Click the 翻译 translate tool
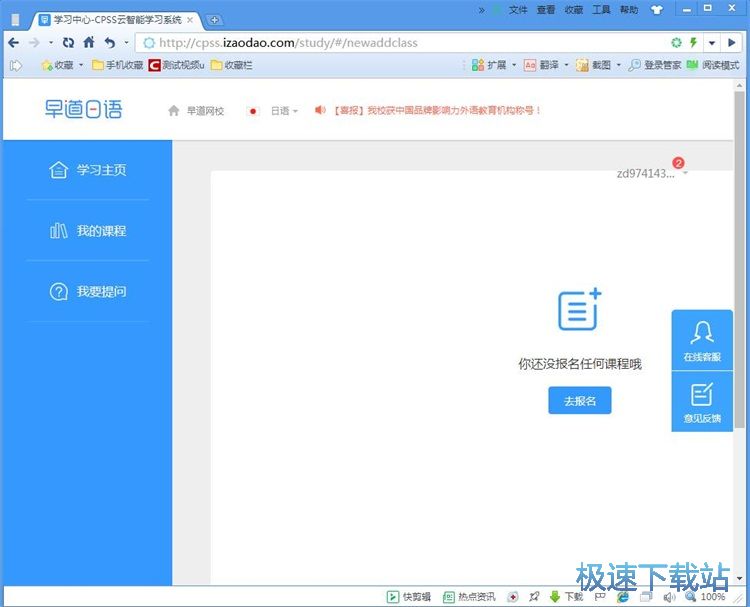This screenshot has height=607, width=750. click(541, 65)
